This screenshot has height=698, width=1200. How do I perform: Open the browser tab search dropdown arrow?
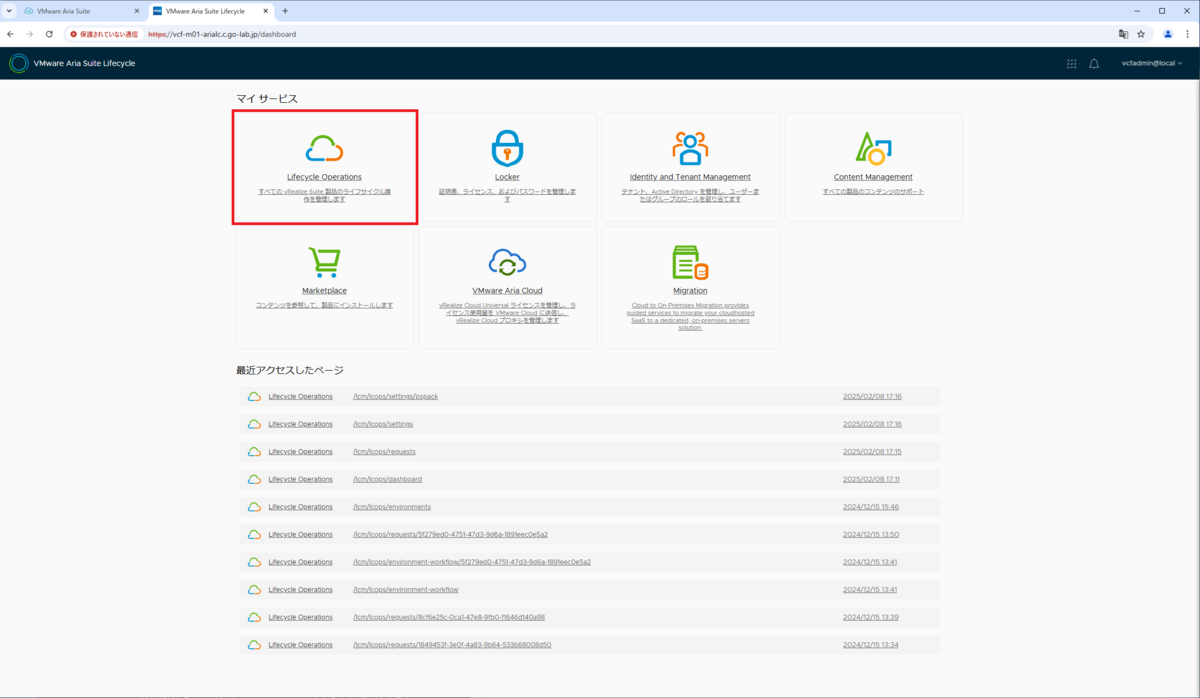pos(10,11)
